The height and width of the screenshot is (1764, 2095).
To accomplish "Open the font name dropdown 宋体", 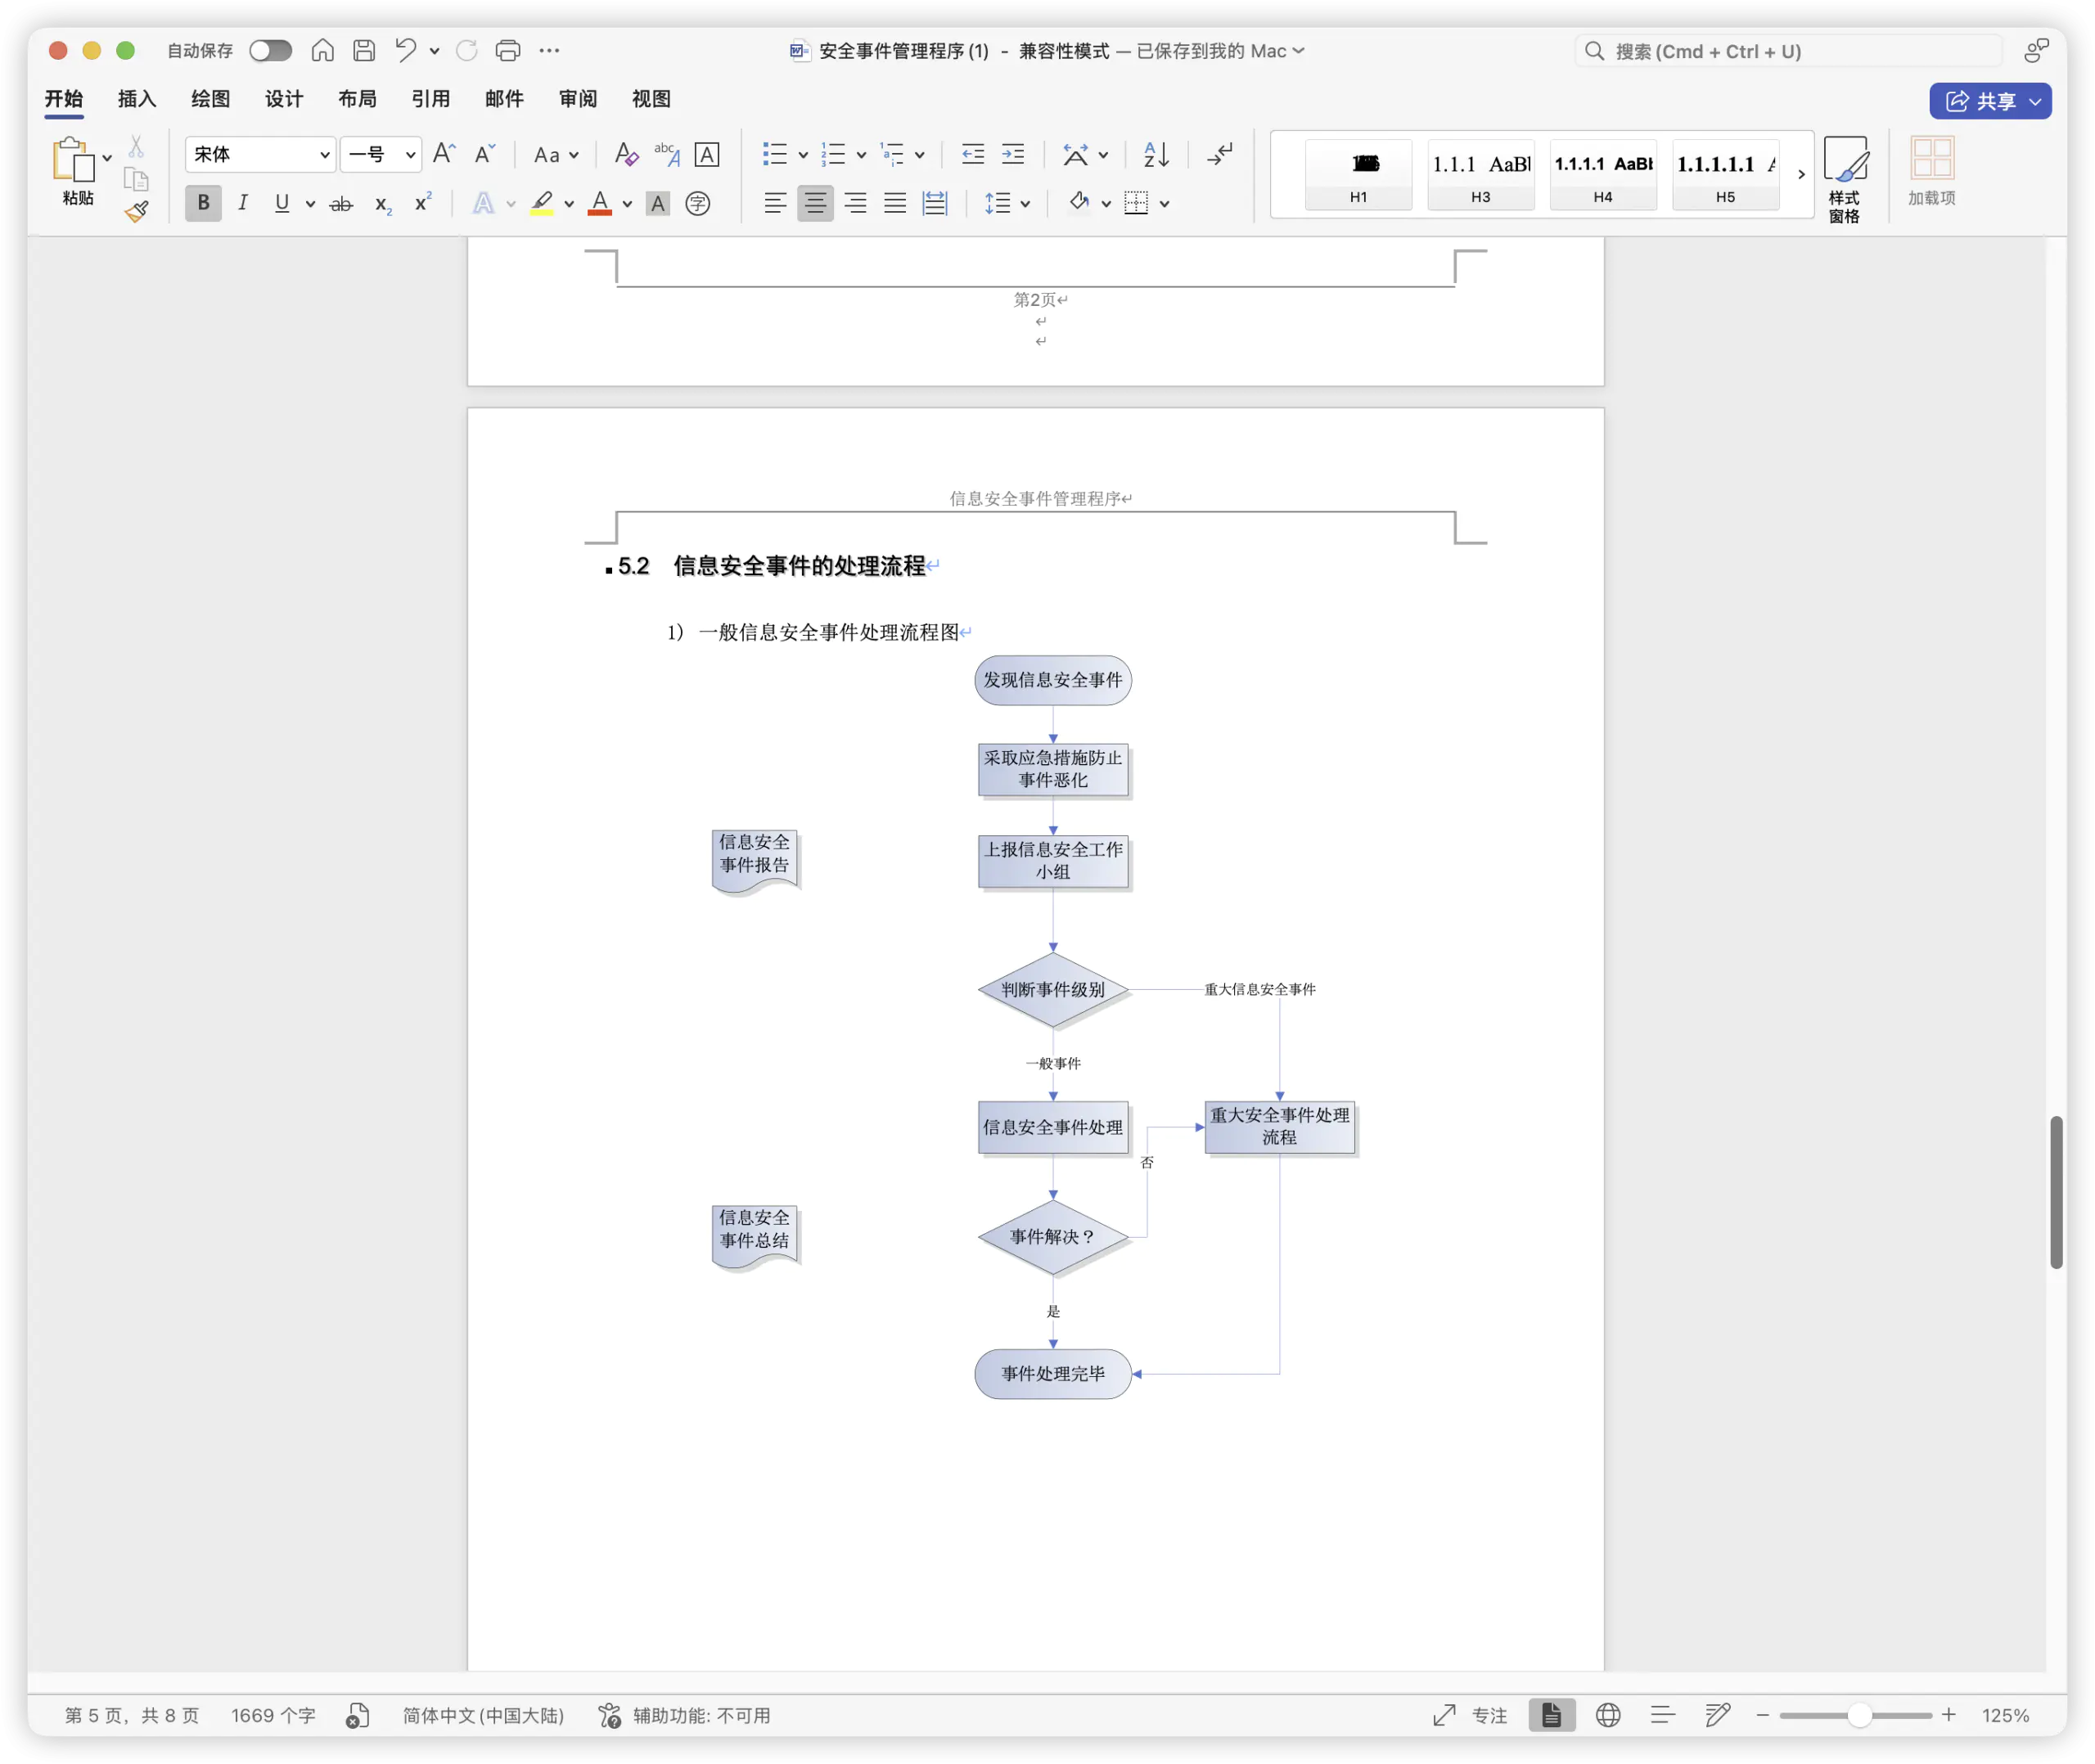I will click(x=324, y=155).
